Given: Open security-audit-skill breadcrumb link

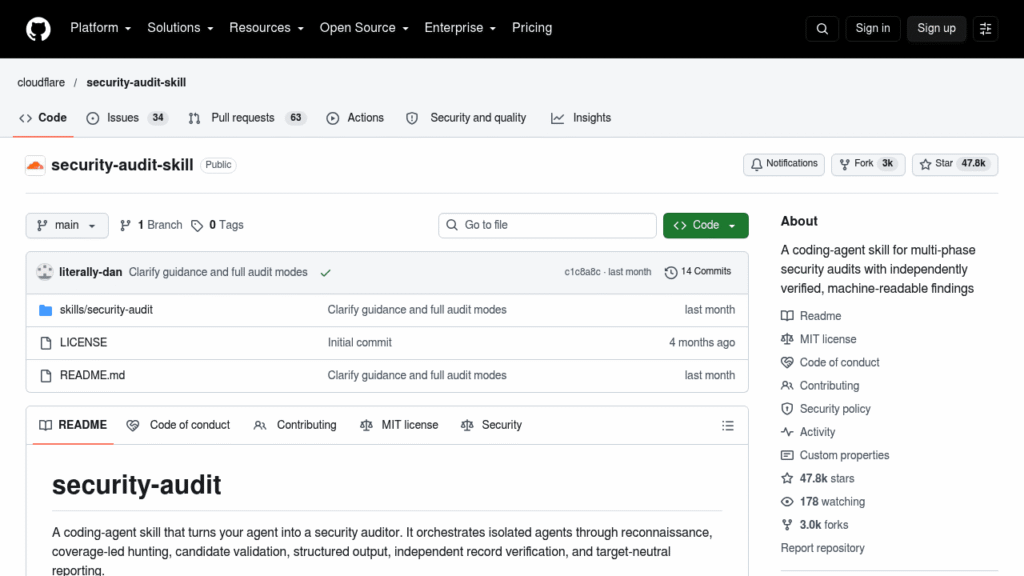Looking at the screenshot, I should (x=136, y=82).
